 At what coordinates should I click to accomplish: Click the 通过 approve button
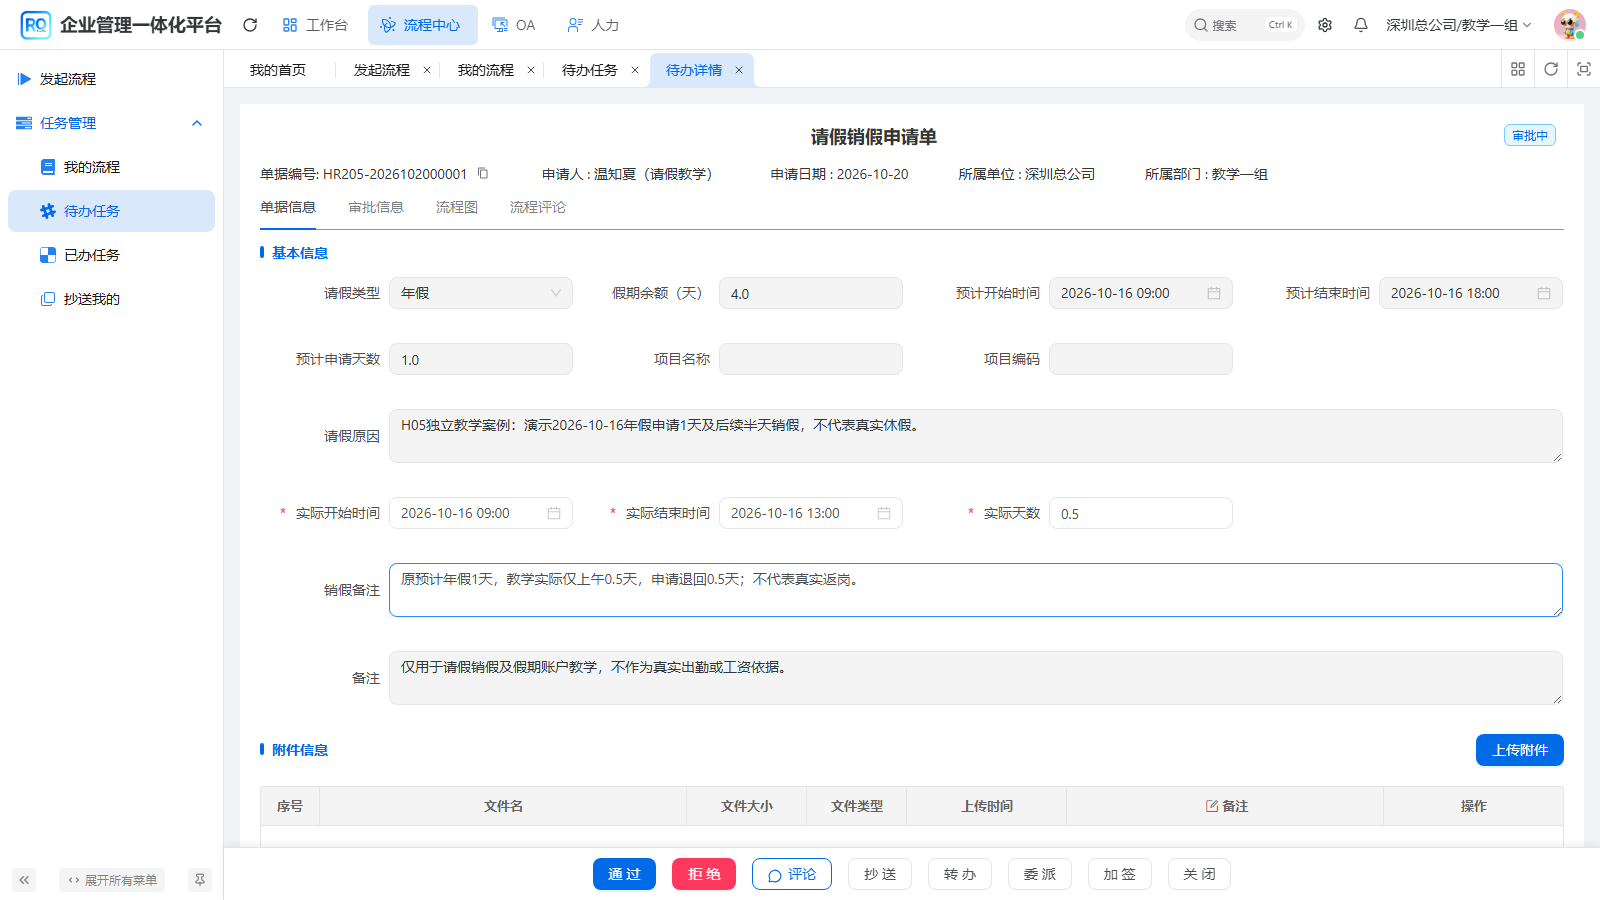[x=624, y=874]
